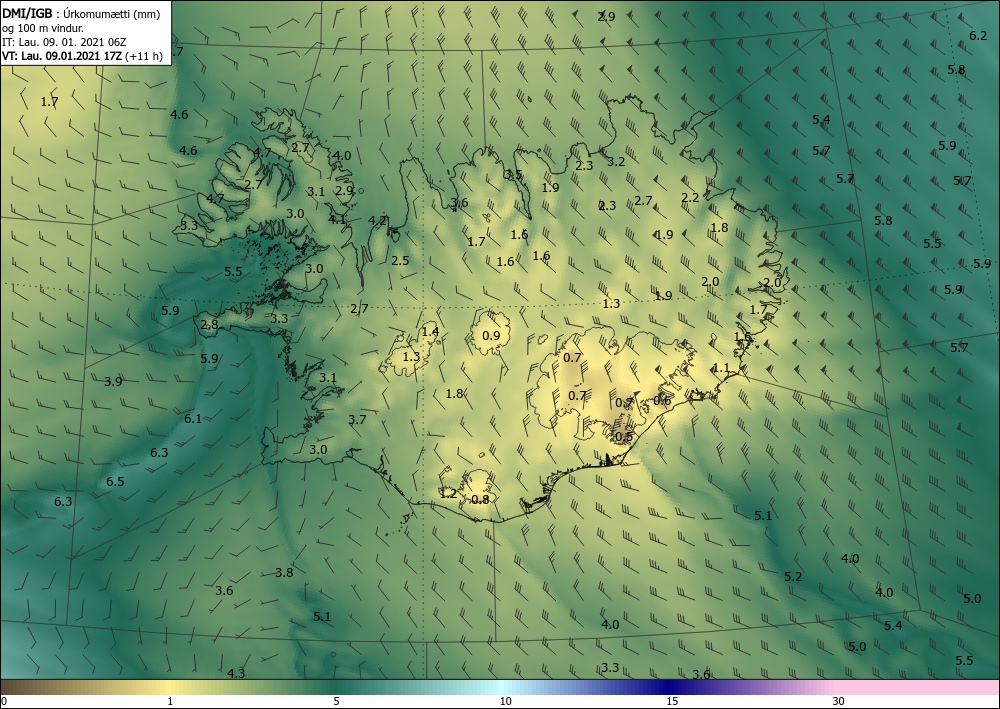Click the map value "6.2"
Viewport: 1000px width, 709px height.
click(978, 36)
